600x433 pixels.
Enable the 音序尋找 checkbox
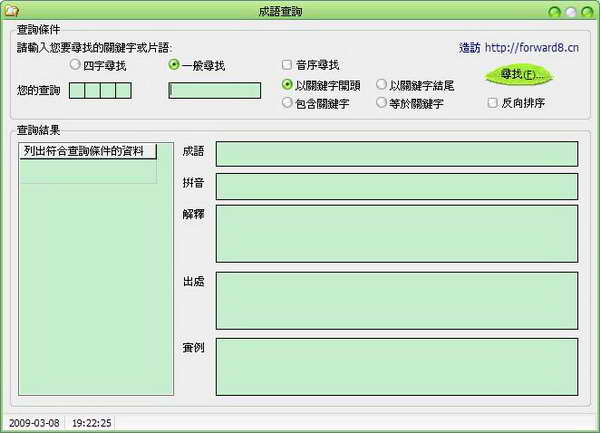[288, 65]
